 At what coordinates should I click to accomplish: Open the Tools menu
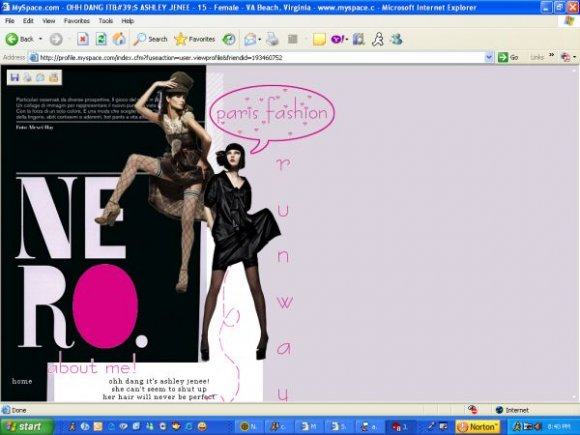coord(105,21)
